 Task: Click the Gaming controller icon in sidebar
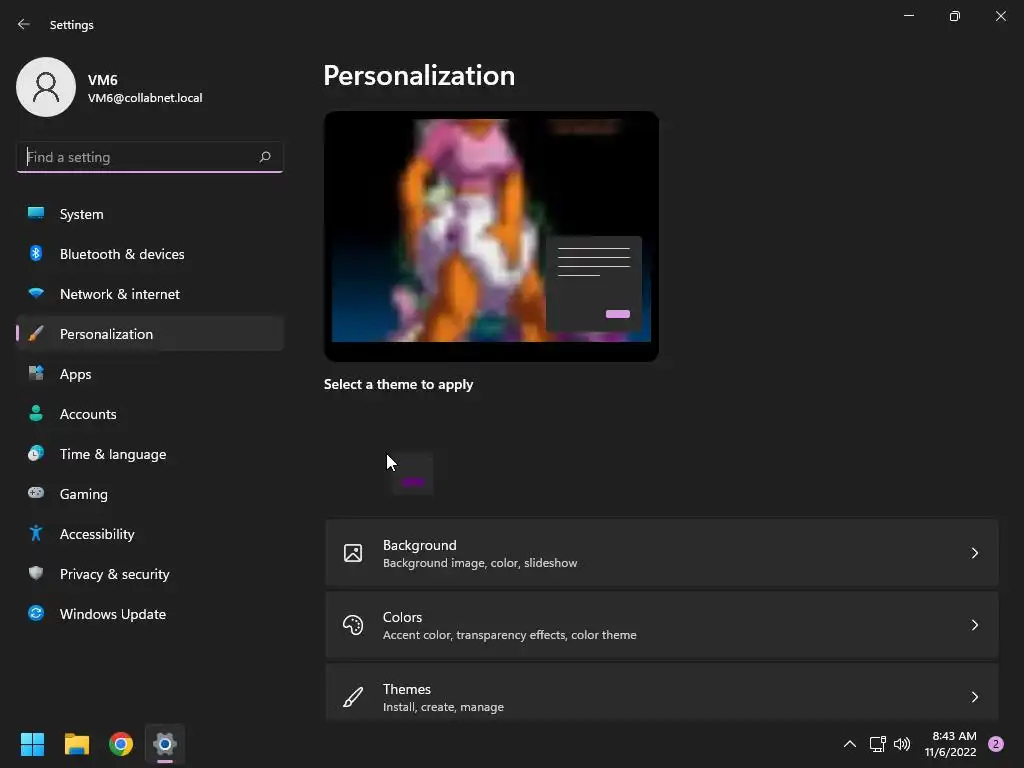pyautogui.click(x=36, y=493)
